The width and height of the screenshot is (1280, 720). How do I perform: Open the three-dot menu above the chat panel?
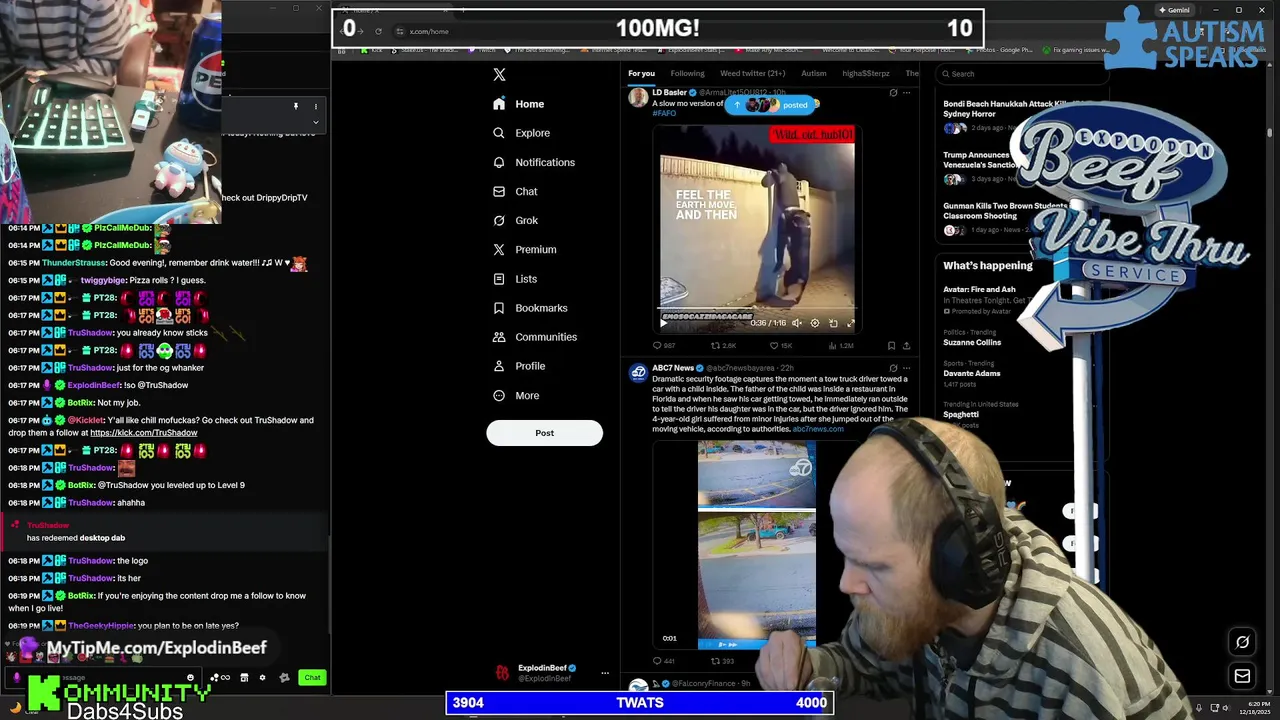[315, 106]
